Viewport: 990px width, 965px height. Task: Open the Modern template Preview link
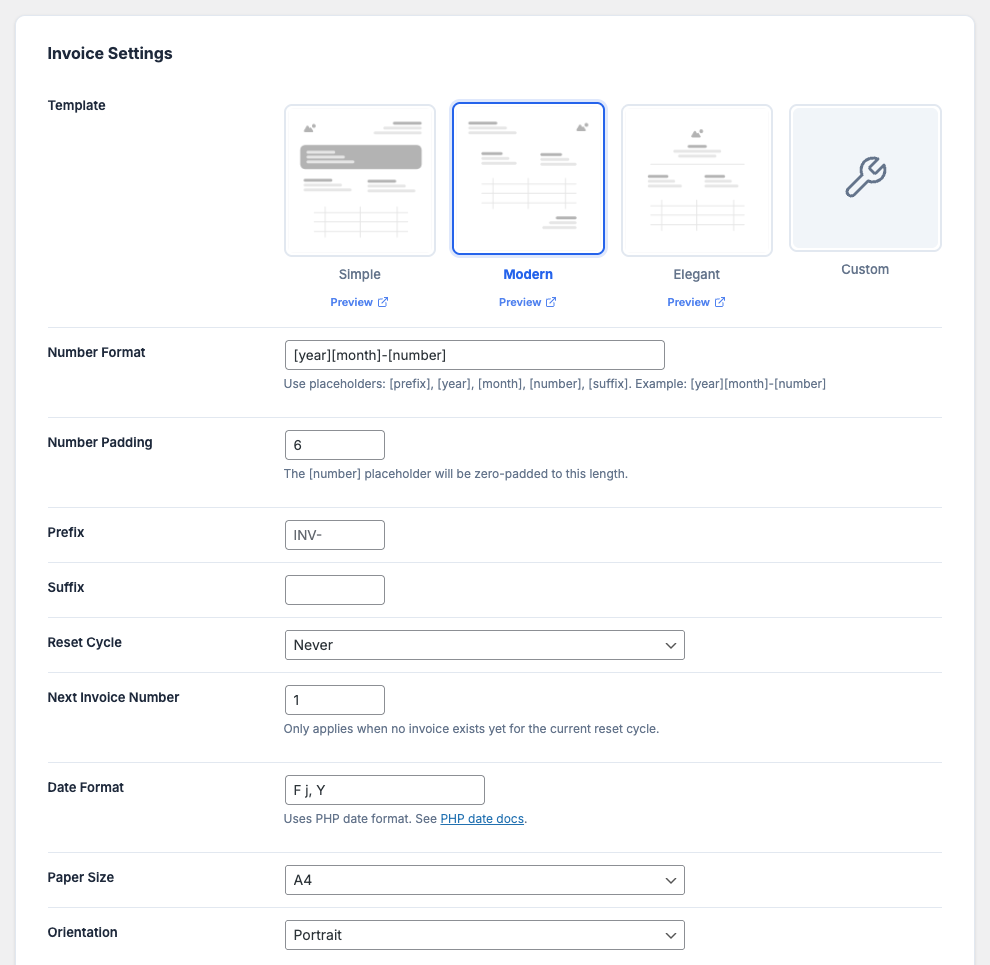[x=520, y=302]
